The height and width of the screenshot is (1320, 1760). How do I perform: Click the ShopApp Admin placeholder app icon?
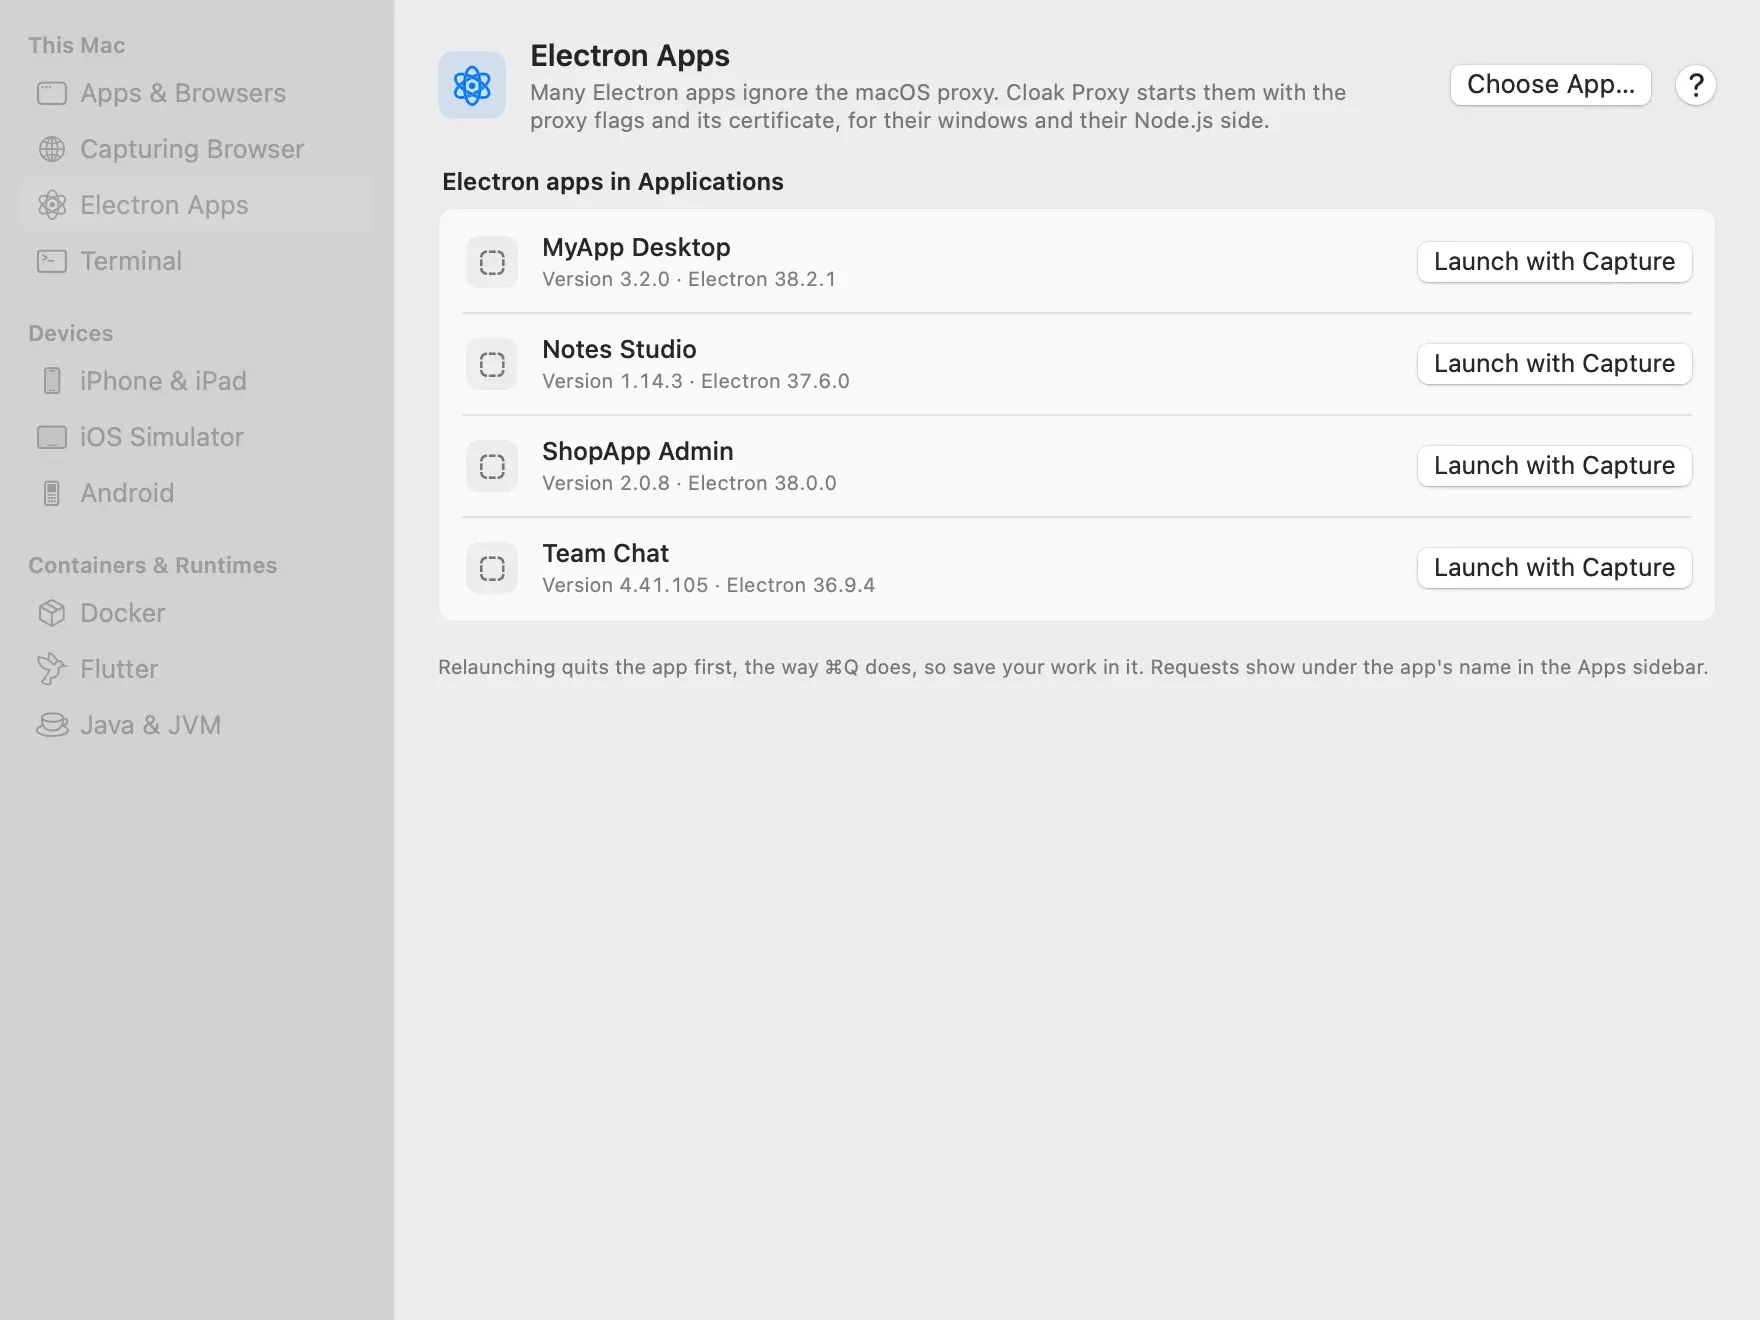point(492,466)
